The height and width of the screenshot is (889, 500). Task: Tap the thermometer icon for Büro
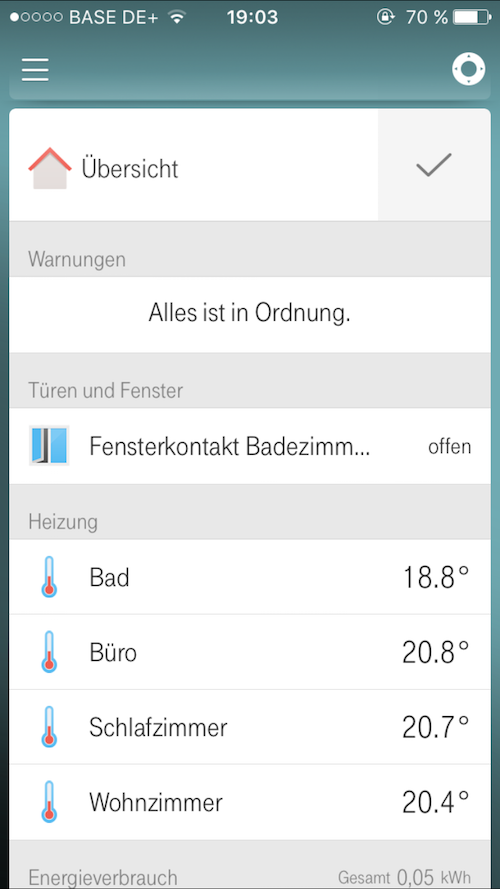click(x=49, y=652)
